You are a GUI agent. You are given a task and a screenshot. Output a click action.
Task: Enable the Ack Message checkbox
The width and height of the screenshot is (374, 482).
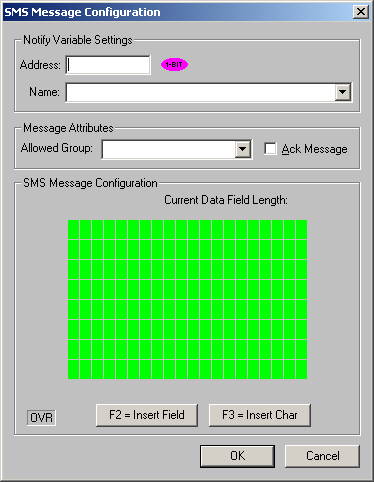pyautogui.click(x=270, y=149)
